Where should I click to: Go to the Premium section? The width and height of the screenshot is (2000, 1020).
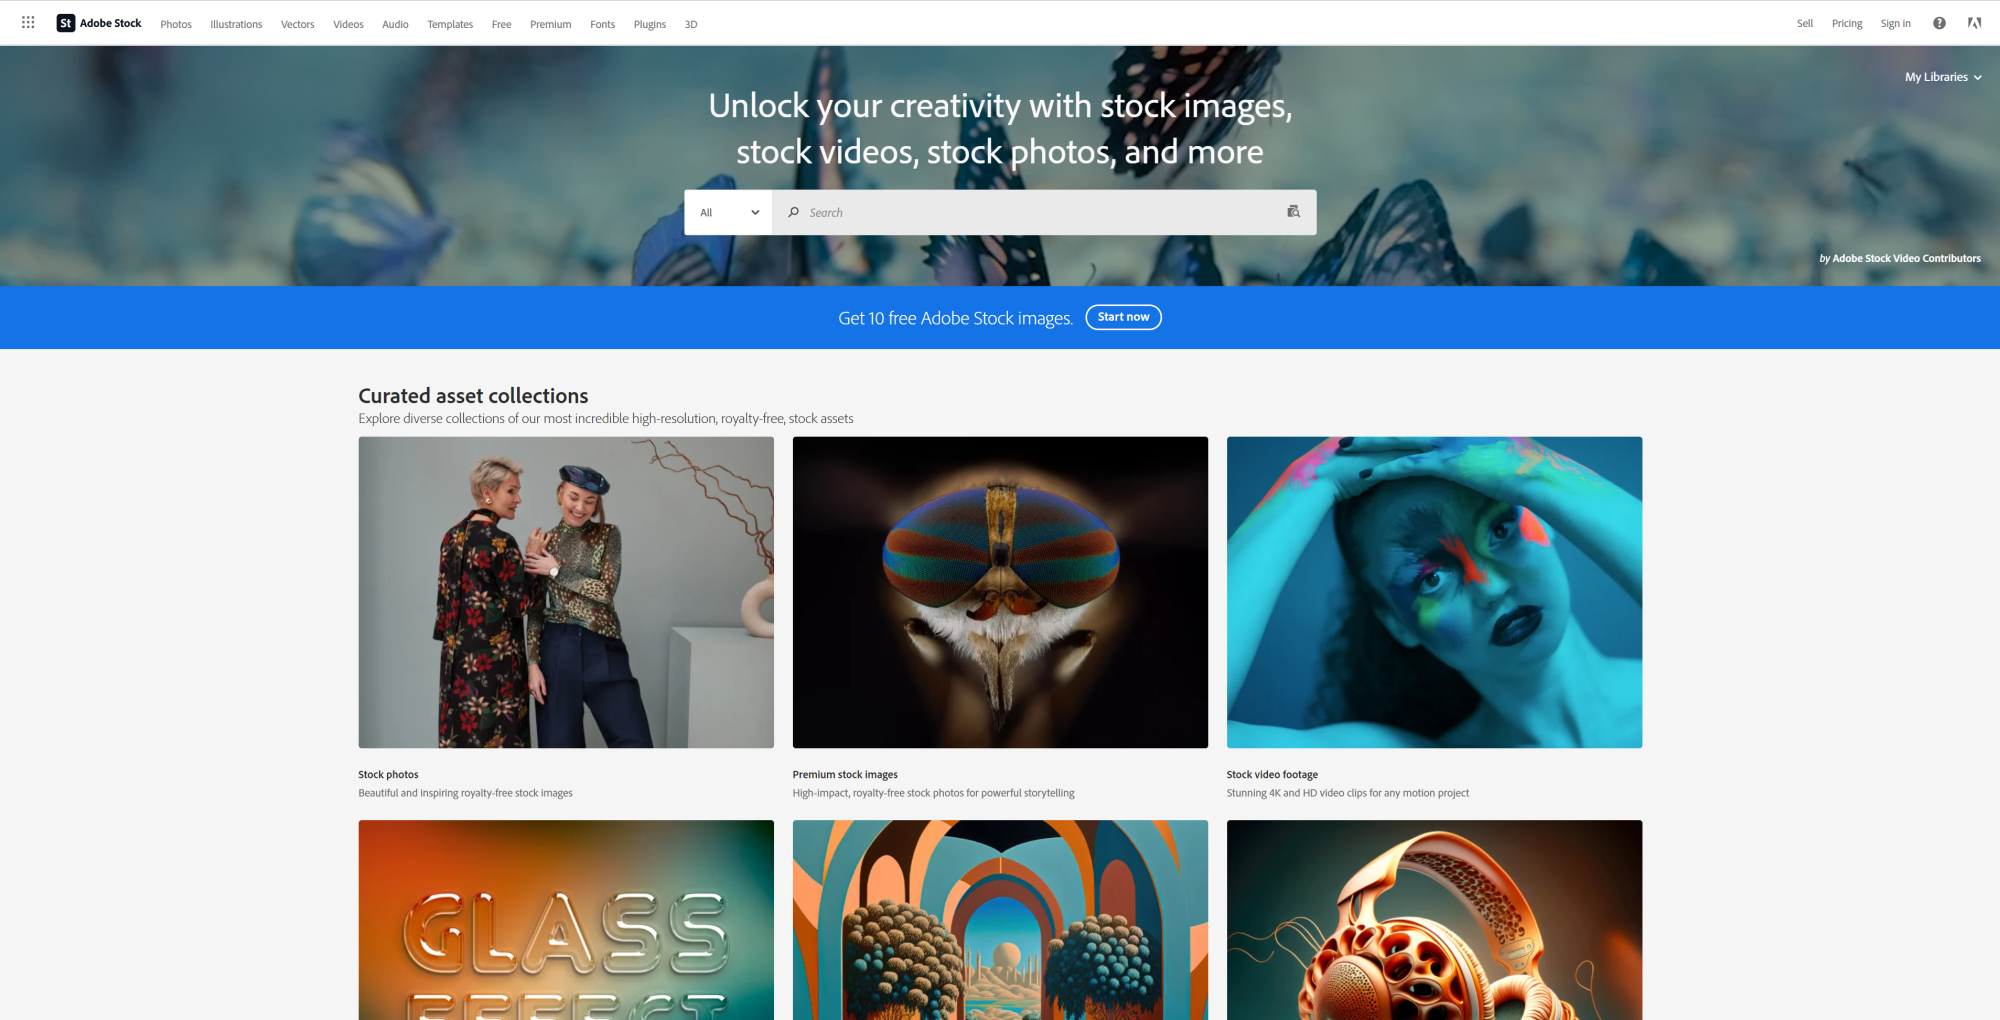(551, 24)
